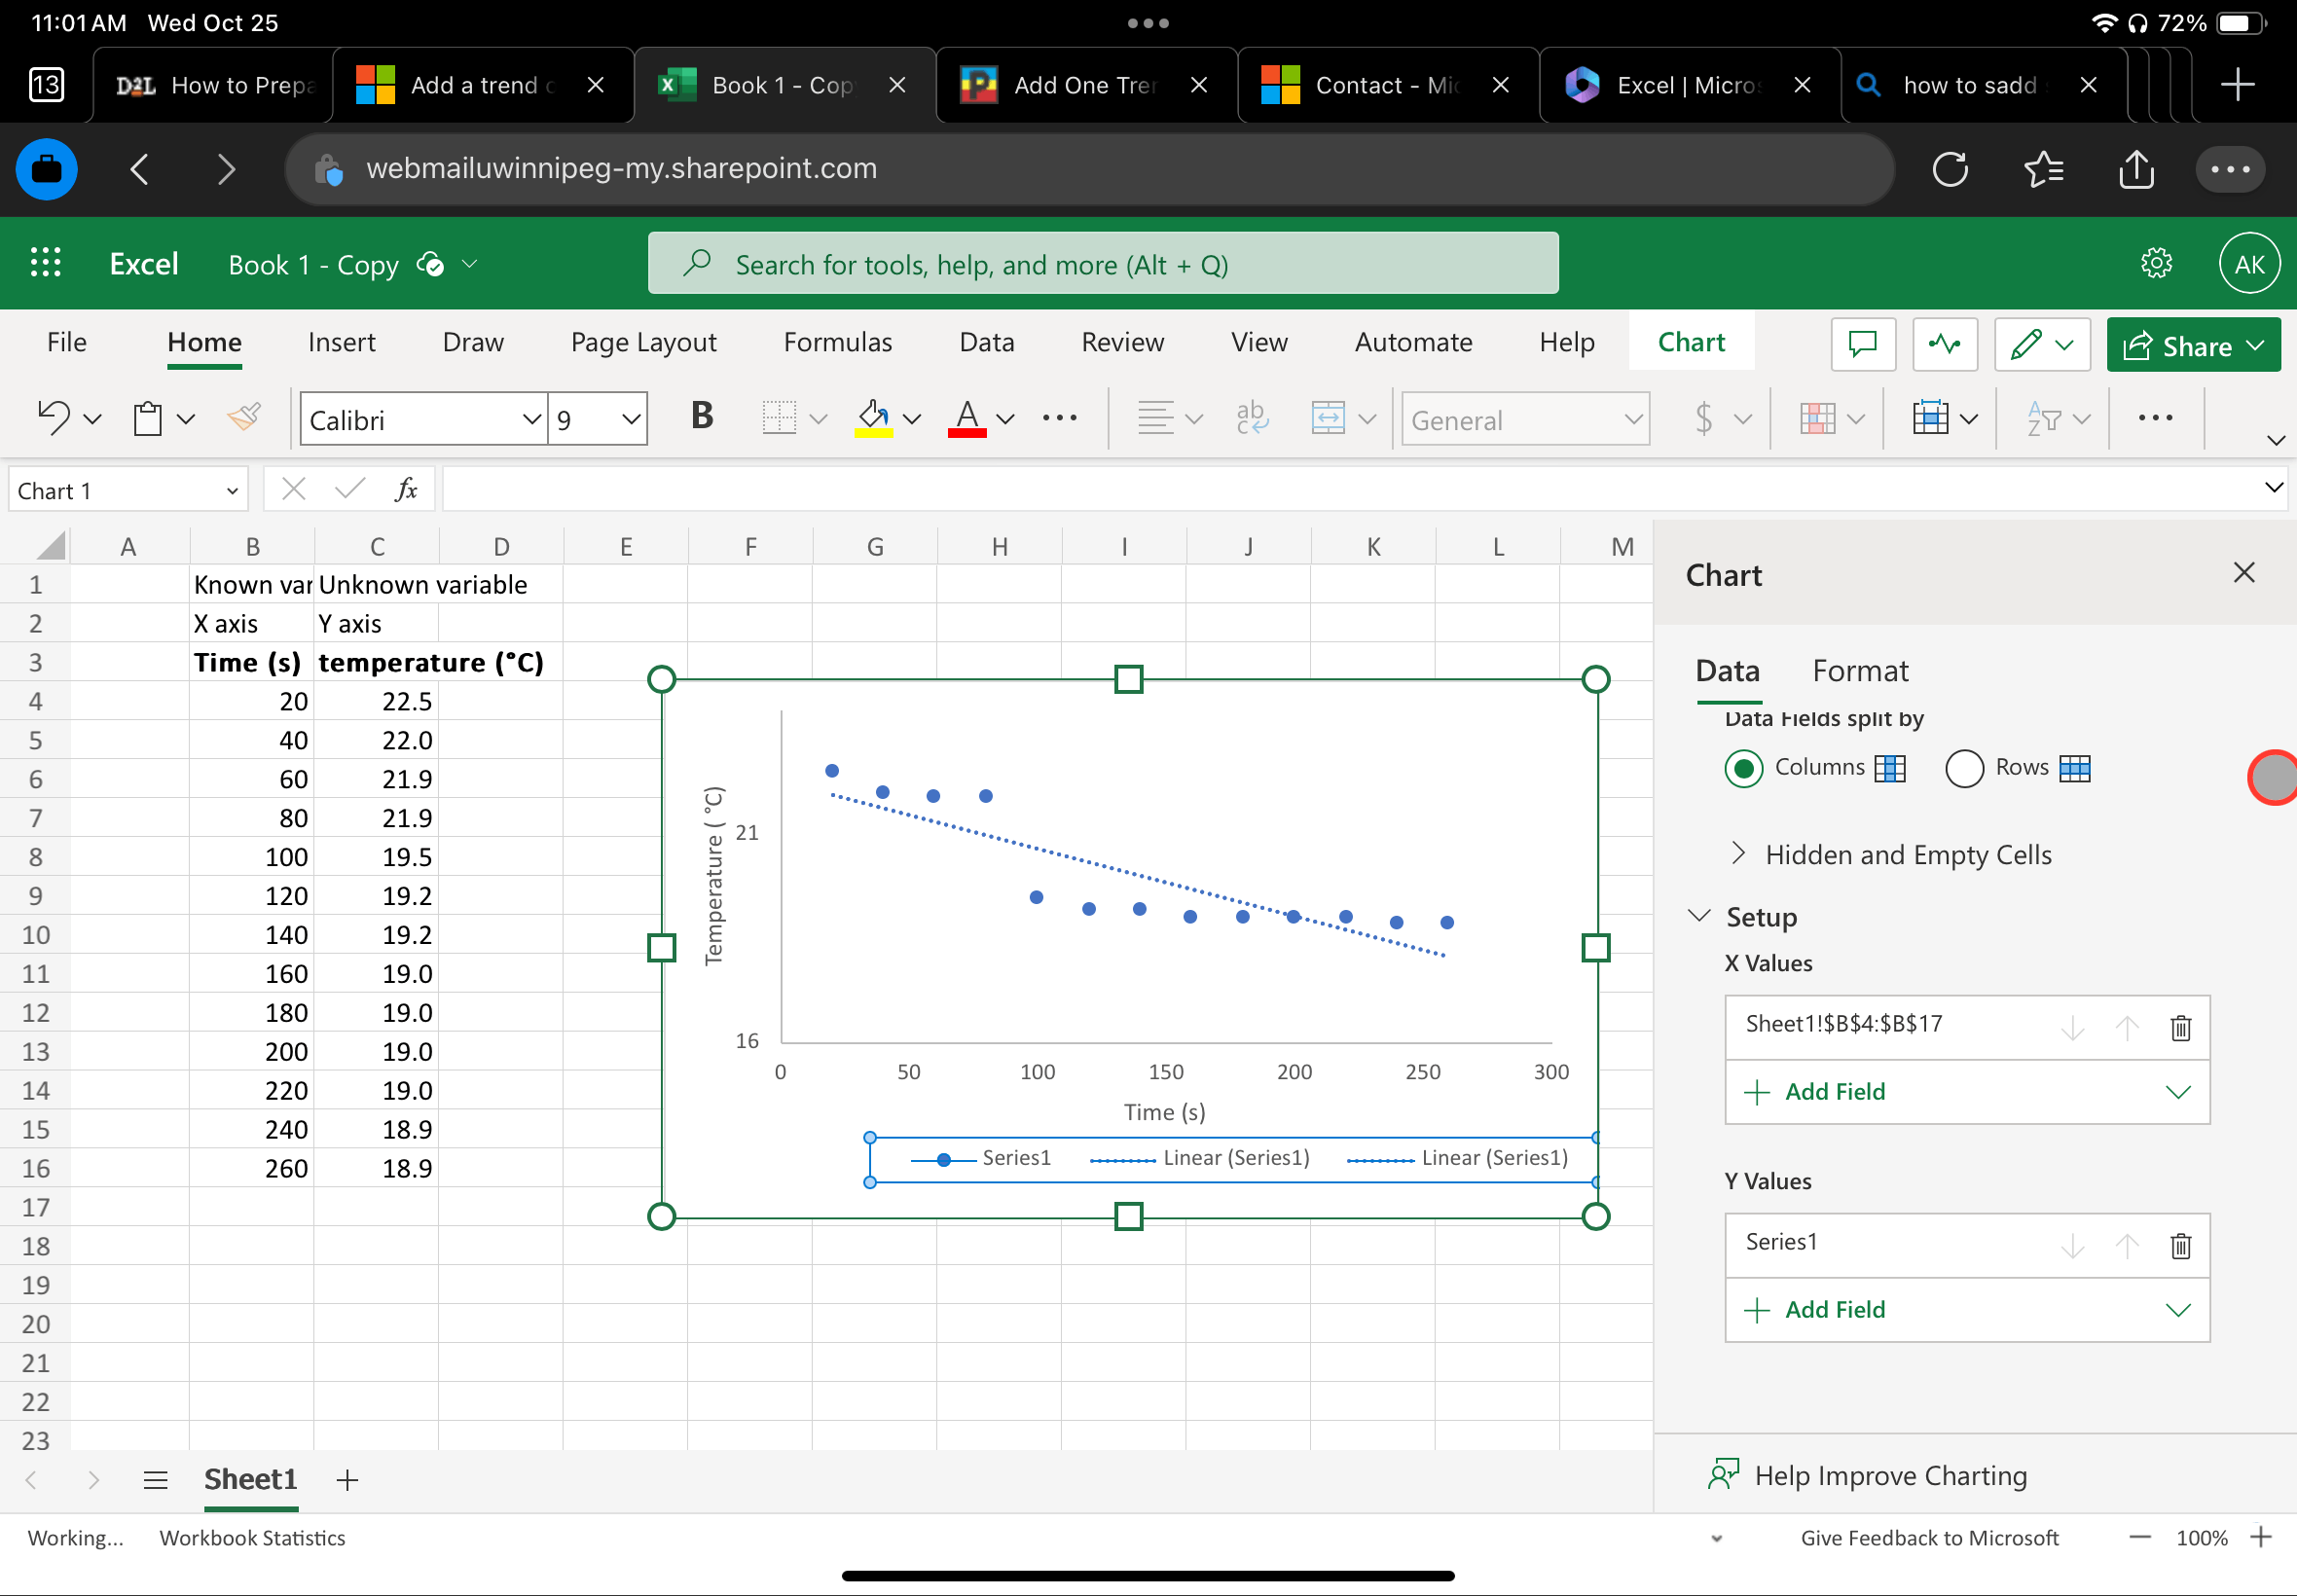Toggle Bold formatting
The image size is (2297, 1596).
(702, 416)
